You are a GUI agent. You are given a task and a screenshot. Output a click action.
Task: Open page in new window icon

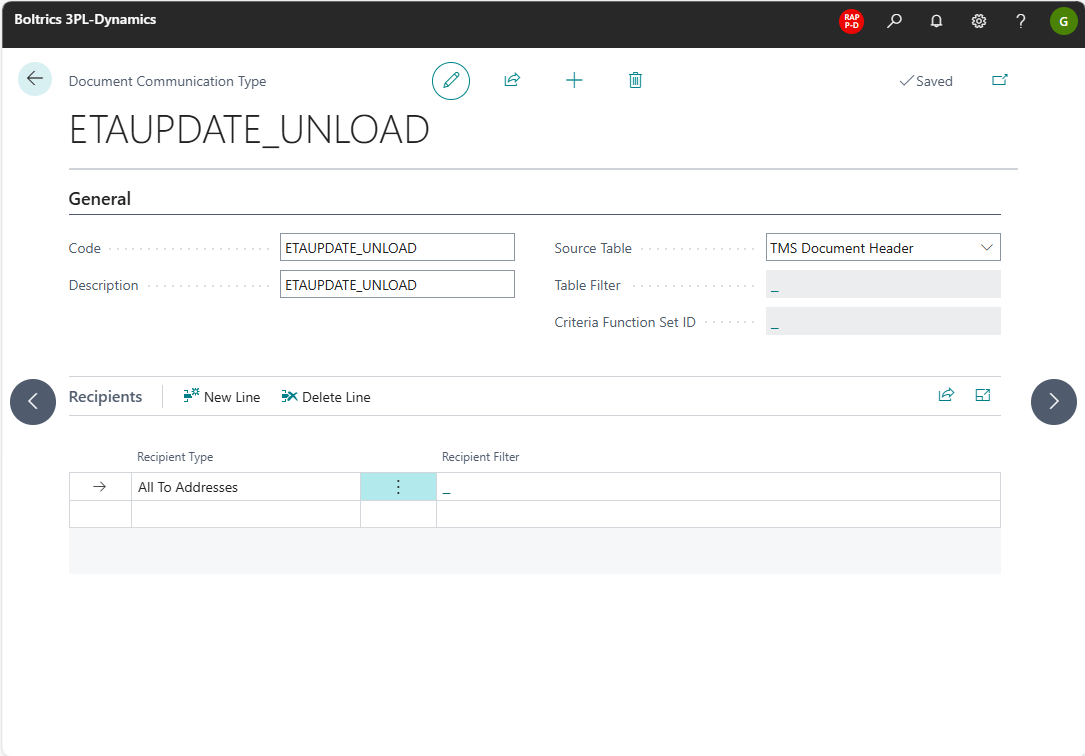pos(999,80)
